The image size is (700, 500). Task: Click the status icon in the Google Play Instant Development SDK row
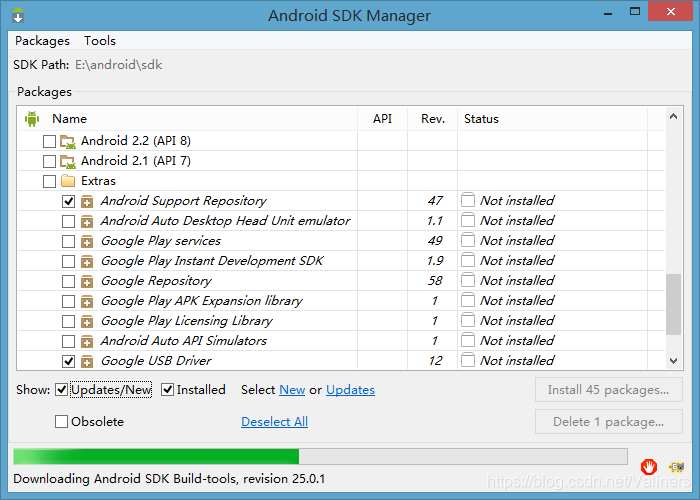[468, 260]
